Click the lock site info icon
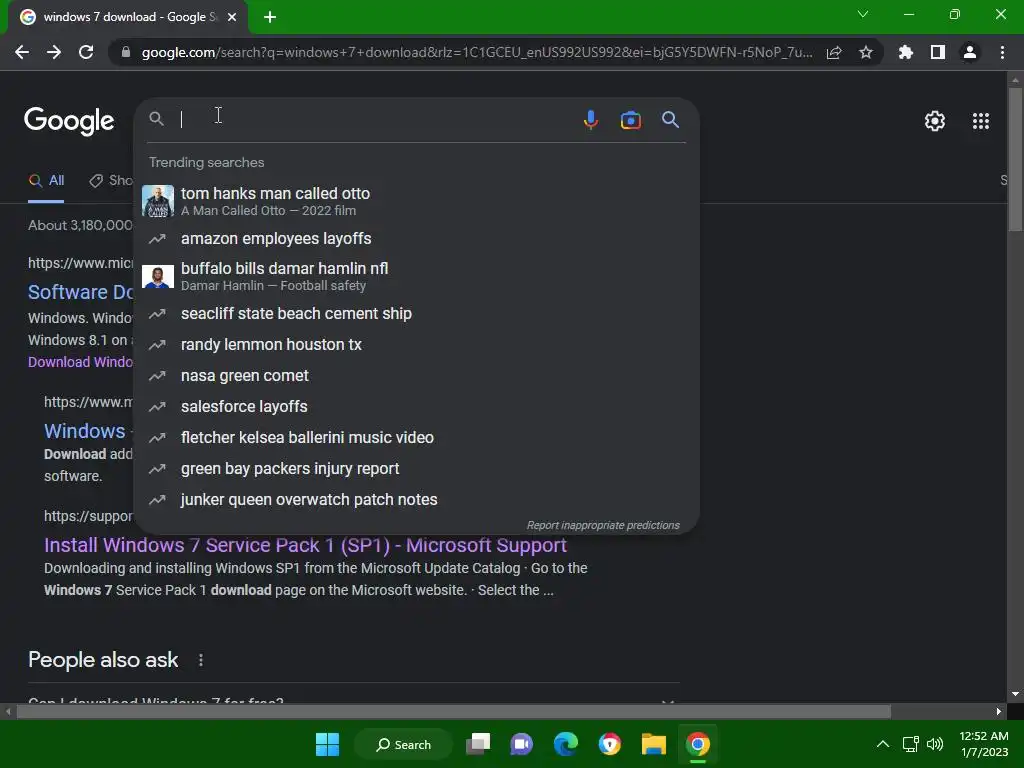 tap(126, 52)
